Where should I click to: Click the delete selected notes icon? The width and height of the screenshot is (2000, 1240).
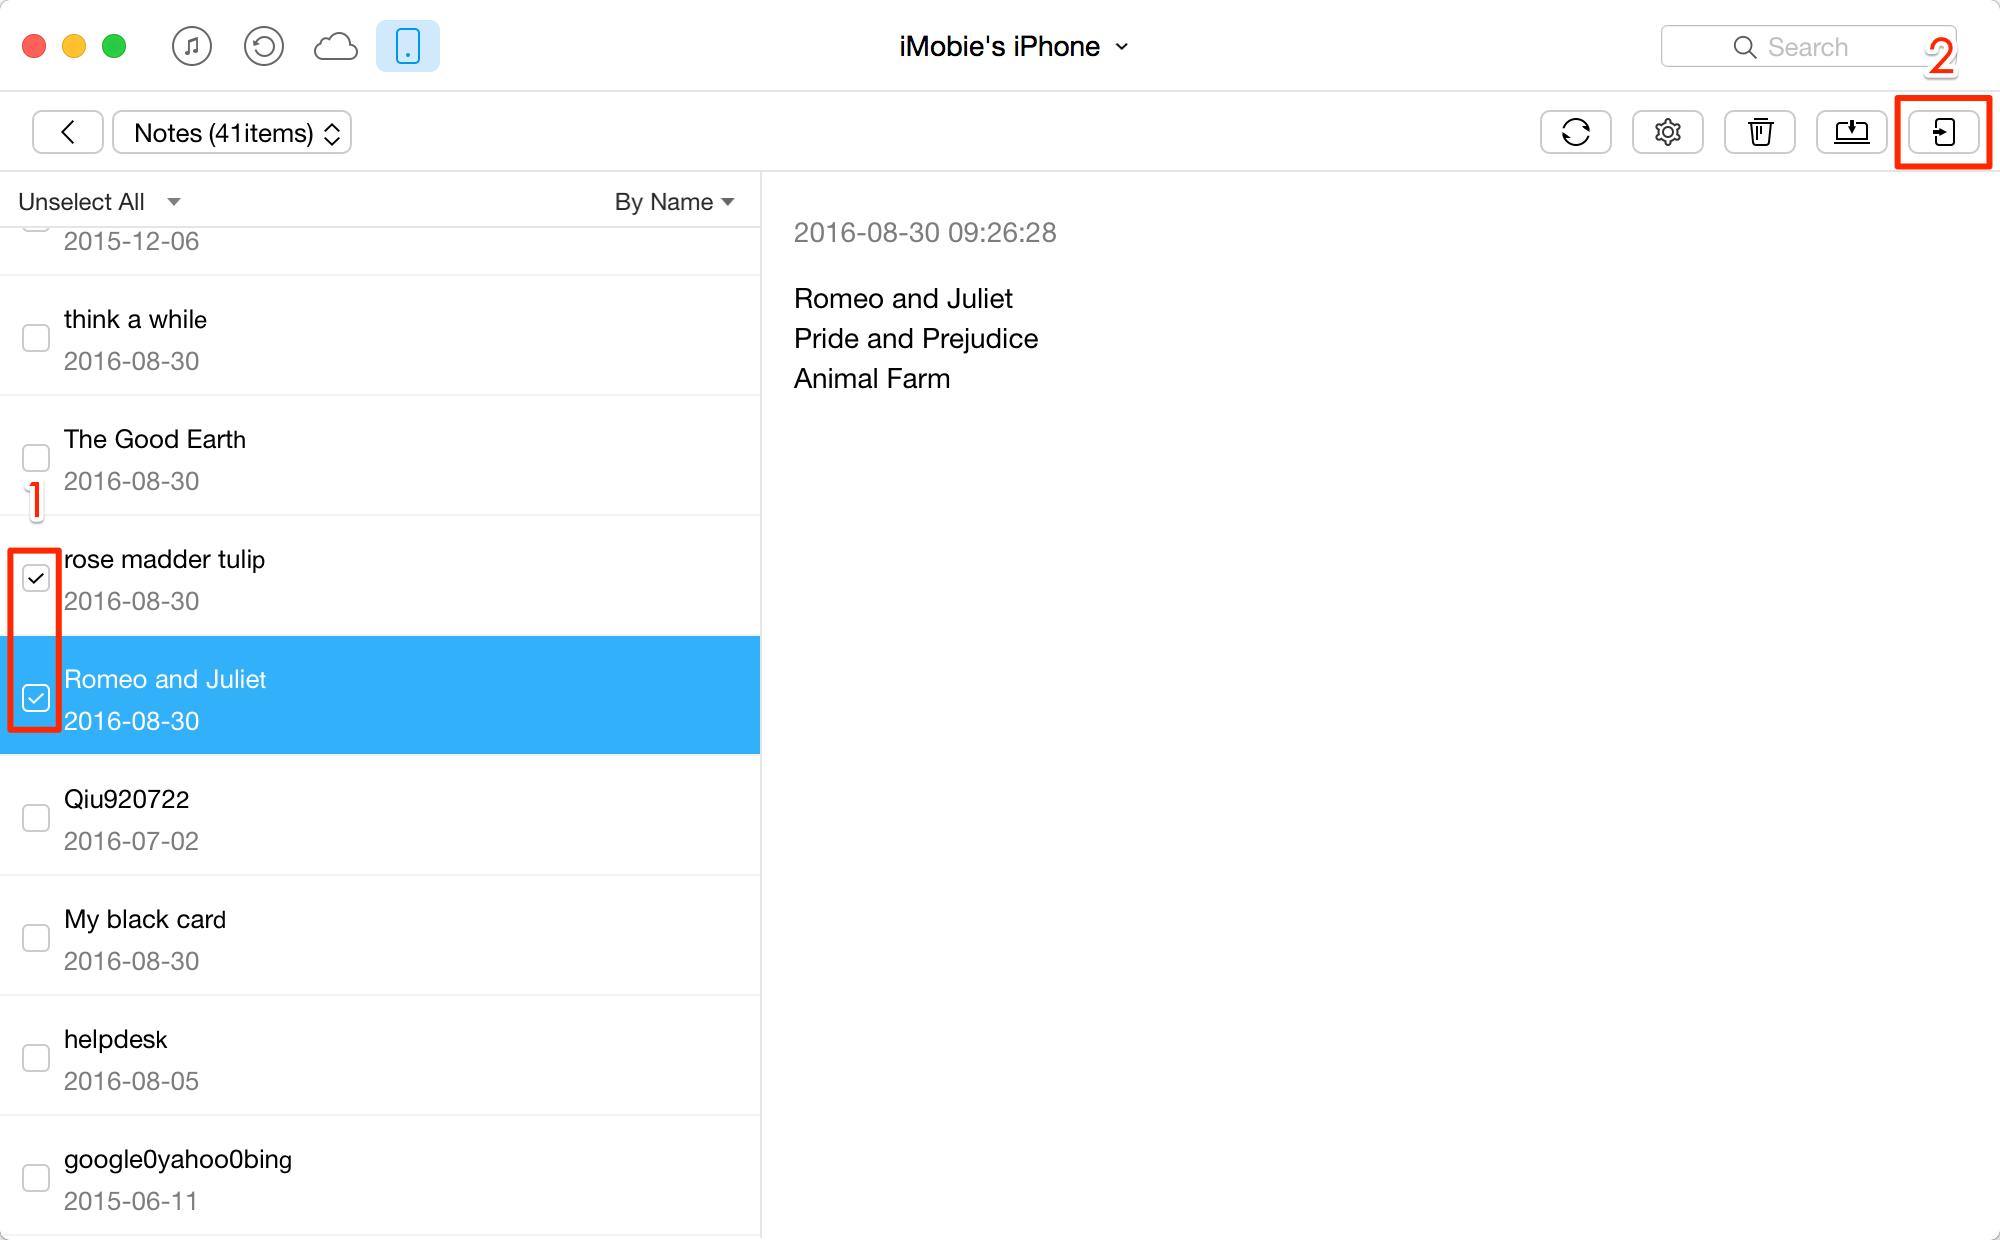1761,133
